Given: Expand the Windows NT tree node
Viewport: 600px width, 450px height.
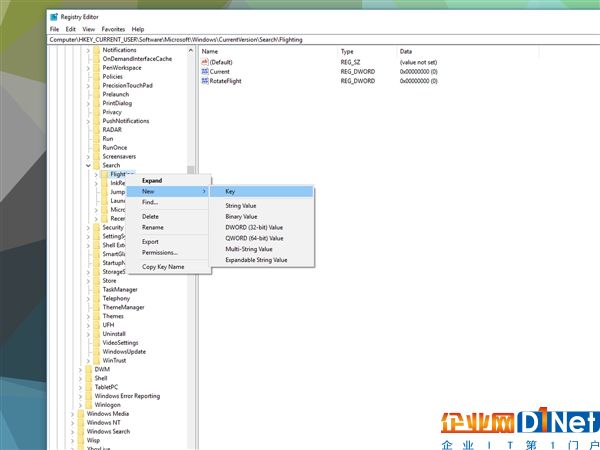Looking at the screenshot, I should [72, 423].
